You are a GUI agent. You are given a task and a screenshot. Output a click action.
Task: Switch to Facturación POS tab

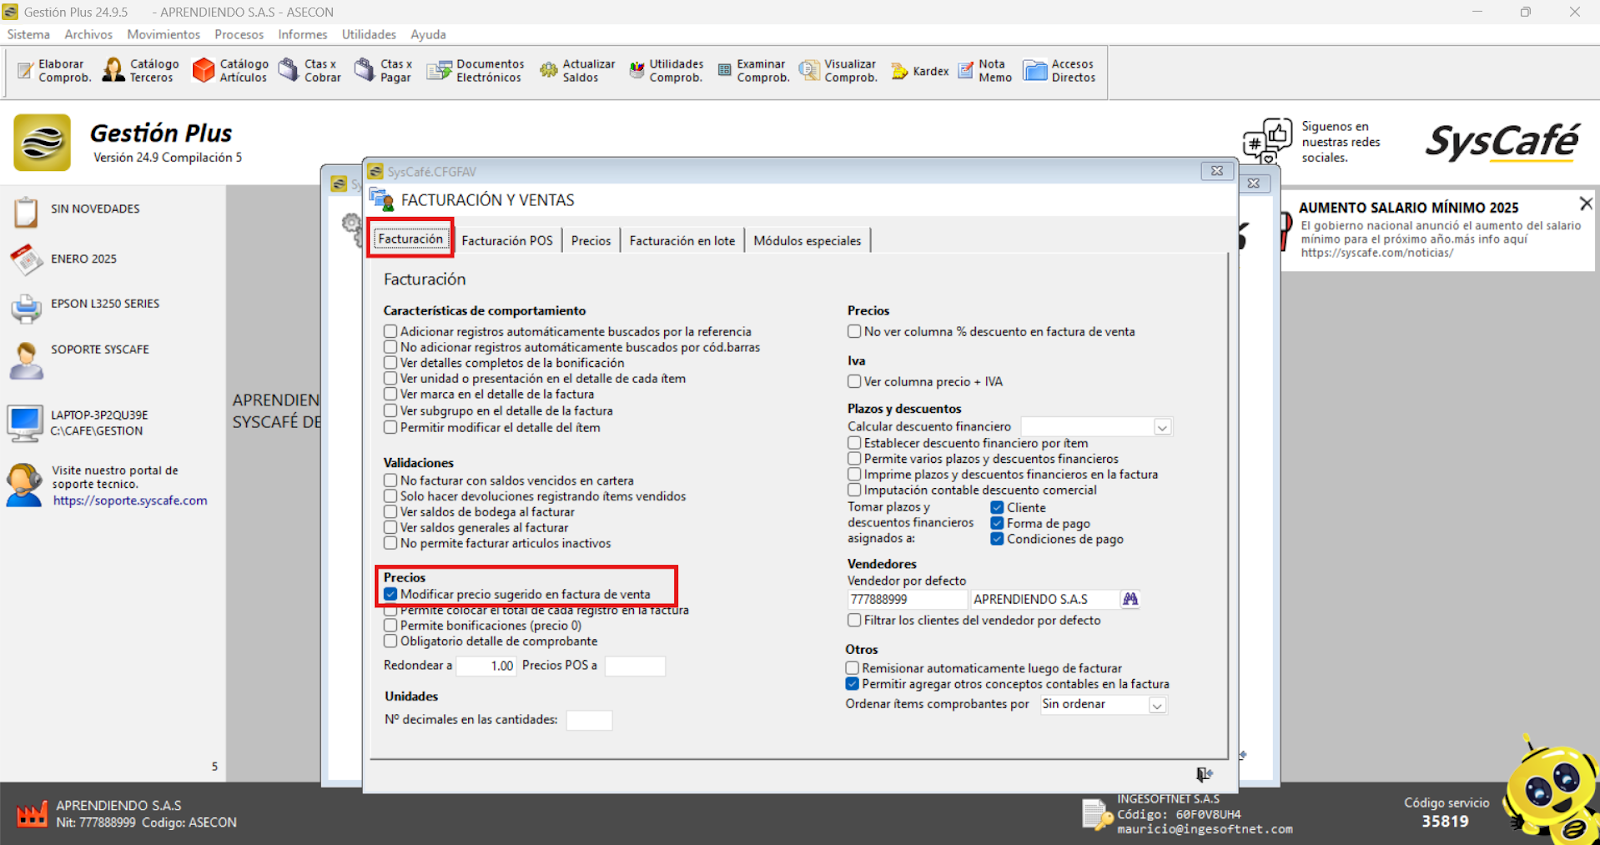tap(507, 241)
